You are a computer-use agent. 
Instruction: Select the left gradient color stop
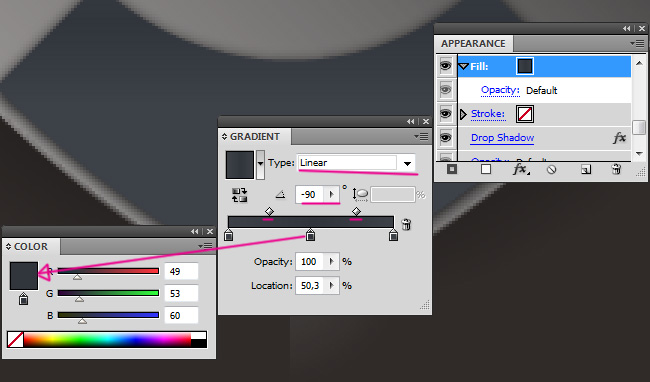point(228,235)
